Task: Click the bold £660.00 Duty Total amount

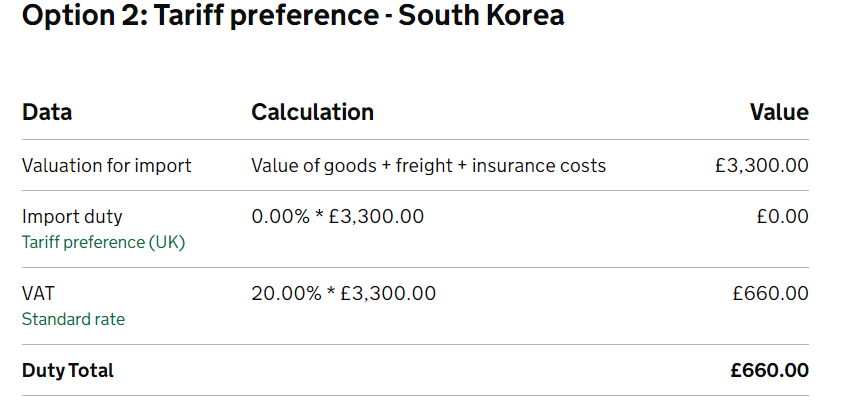Action: [769, 370]
